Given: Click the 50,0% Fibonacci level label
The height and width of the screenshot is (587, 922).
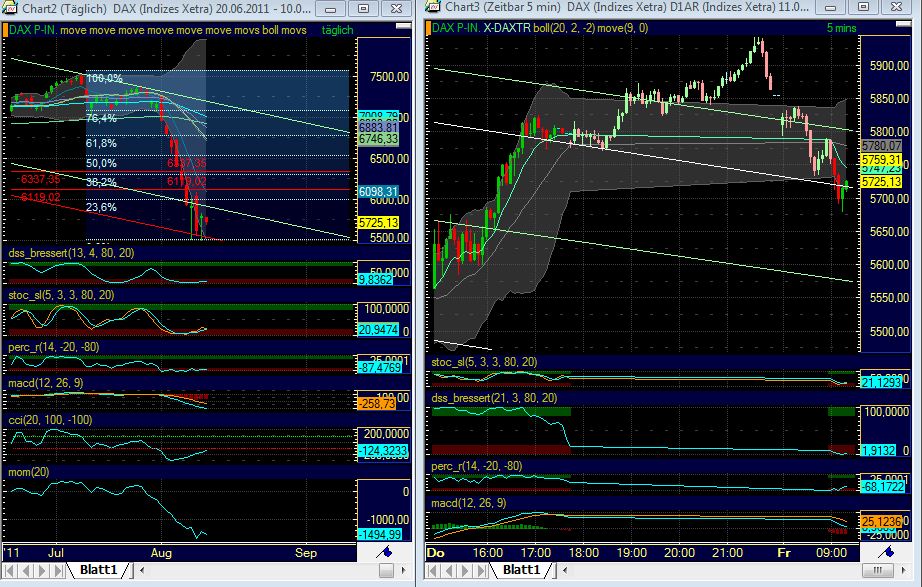Looking at the screenshot, I should click(102, 164).
